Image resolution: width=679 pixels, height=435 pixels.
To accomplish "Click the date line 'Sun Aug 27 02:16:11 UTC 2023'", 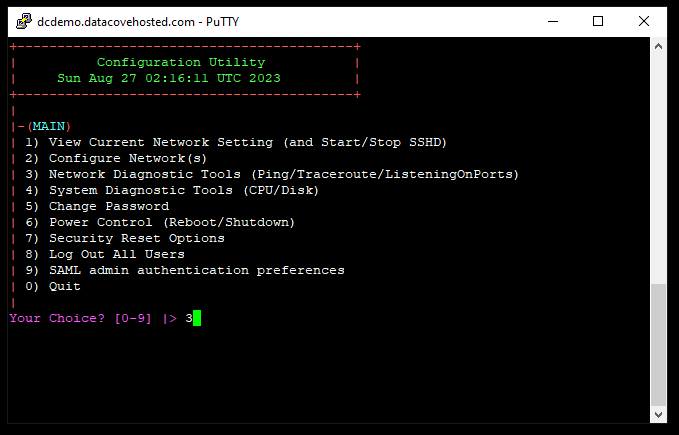I will pos(169,78).
